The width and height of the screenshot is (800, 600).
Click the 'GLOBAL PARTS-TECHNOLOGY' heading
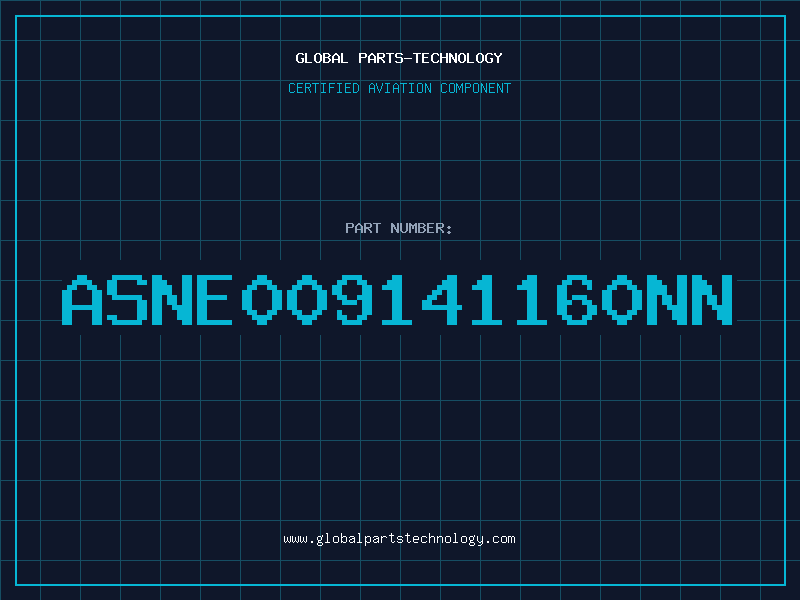pyautogui.click(x=399, y=58)
